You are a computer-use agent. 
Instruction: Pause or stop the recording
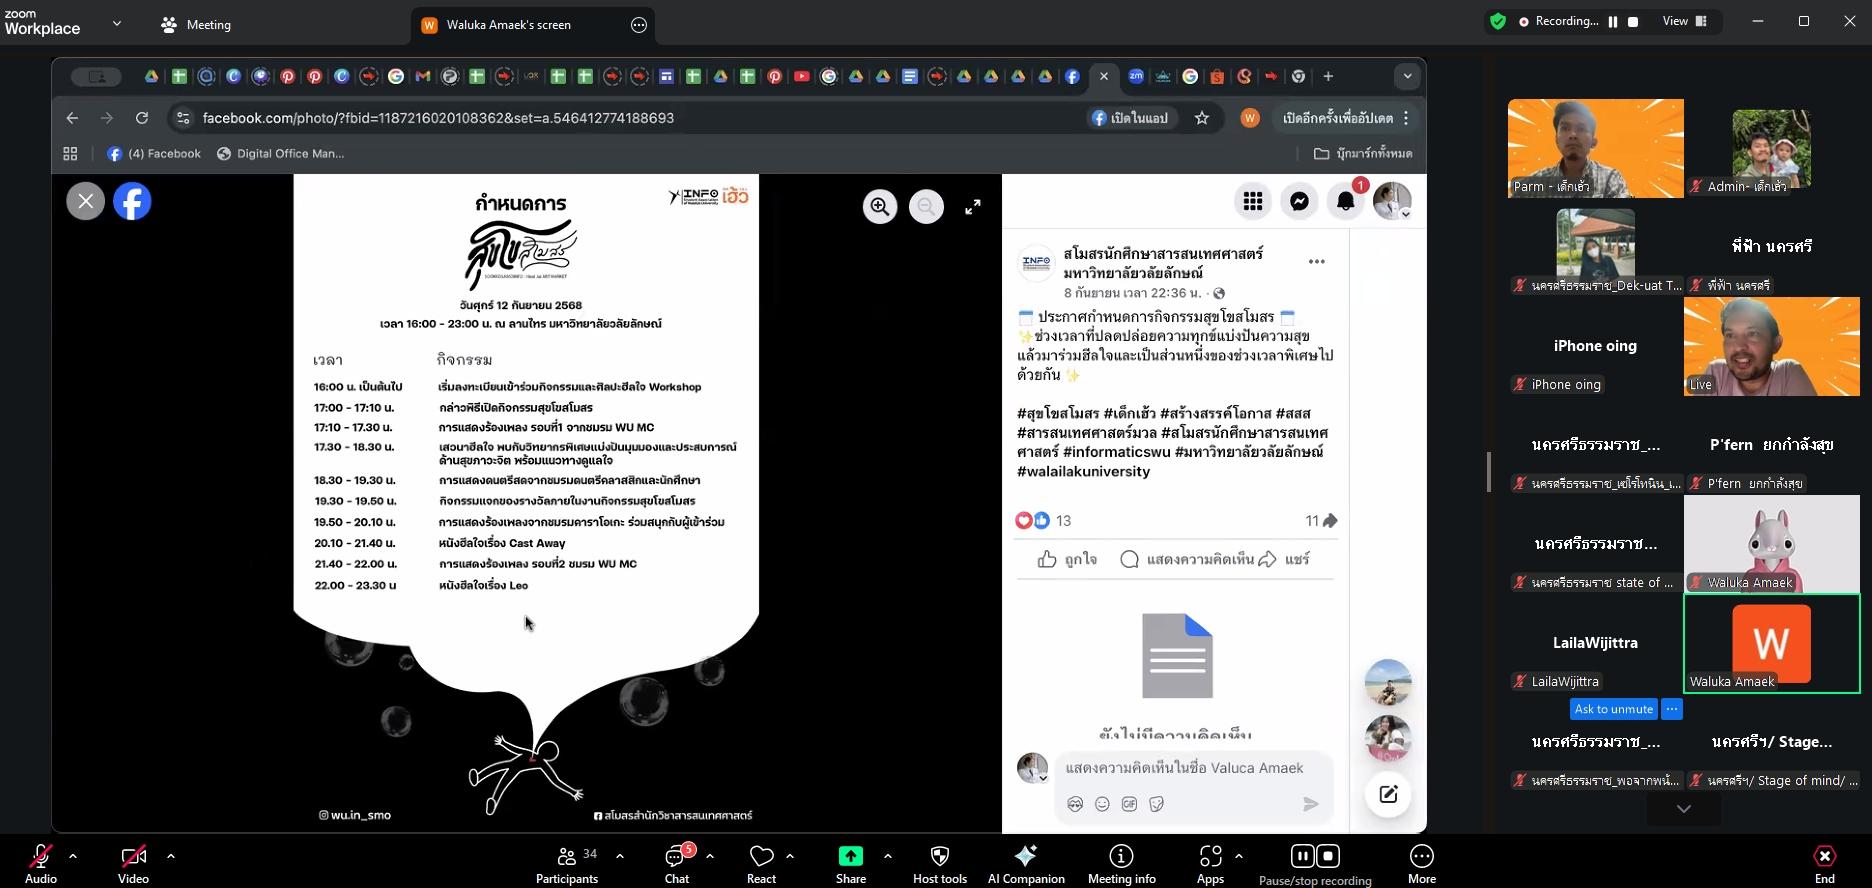[1314, 864]
